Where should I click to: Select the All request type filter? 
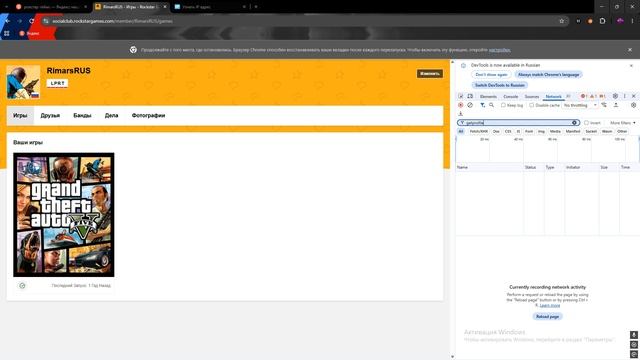pos(461,131)
